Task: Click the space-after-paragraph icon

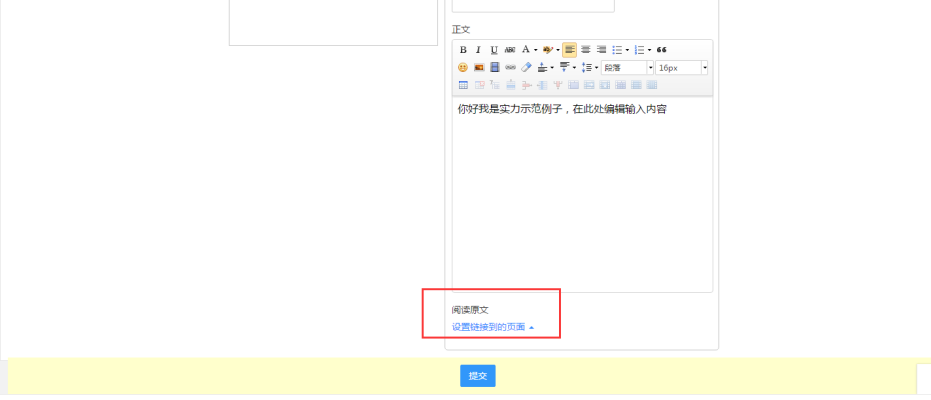Action: coord(565,67)
